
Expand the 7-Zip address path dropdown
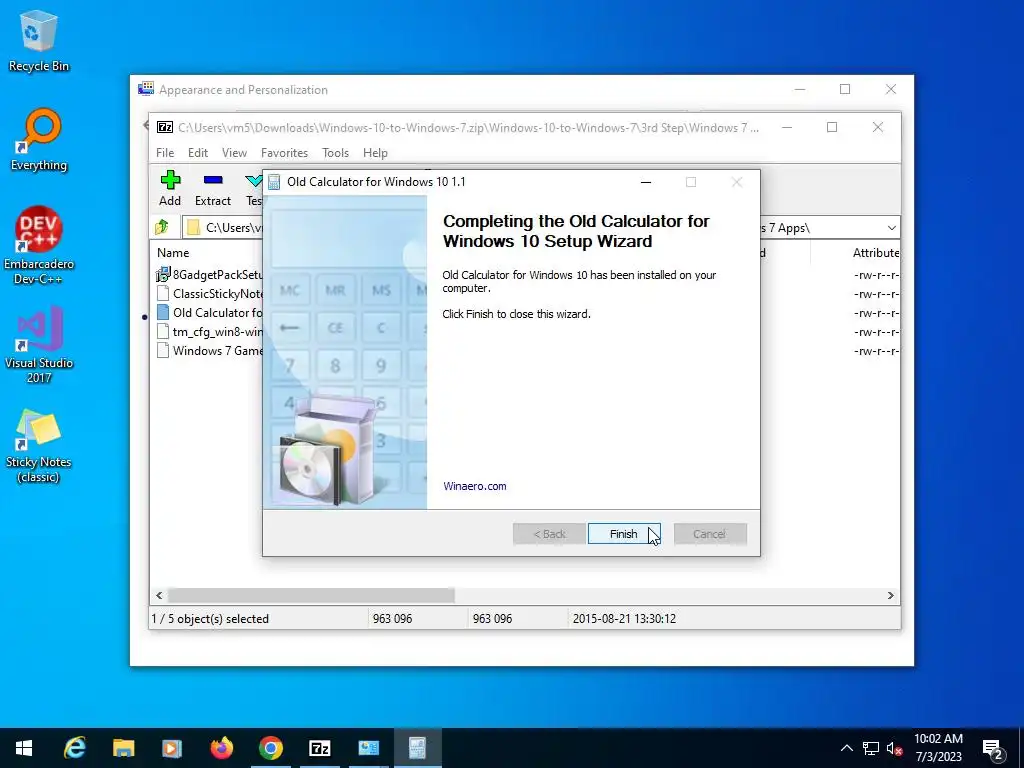891,228
